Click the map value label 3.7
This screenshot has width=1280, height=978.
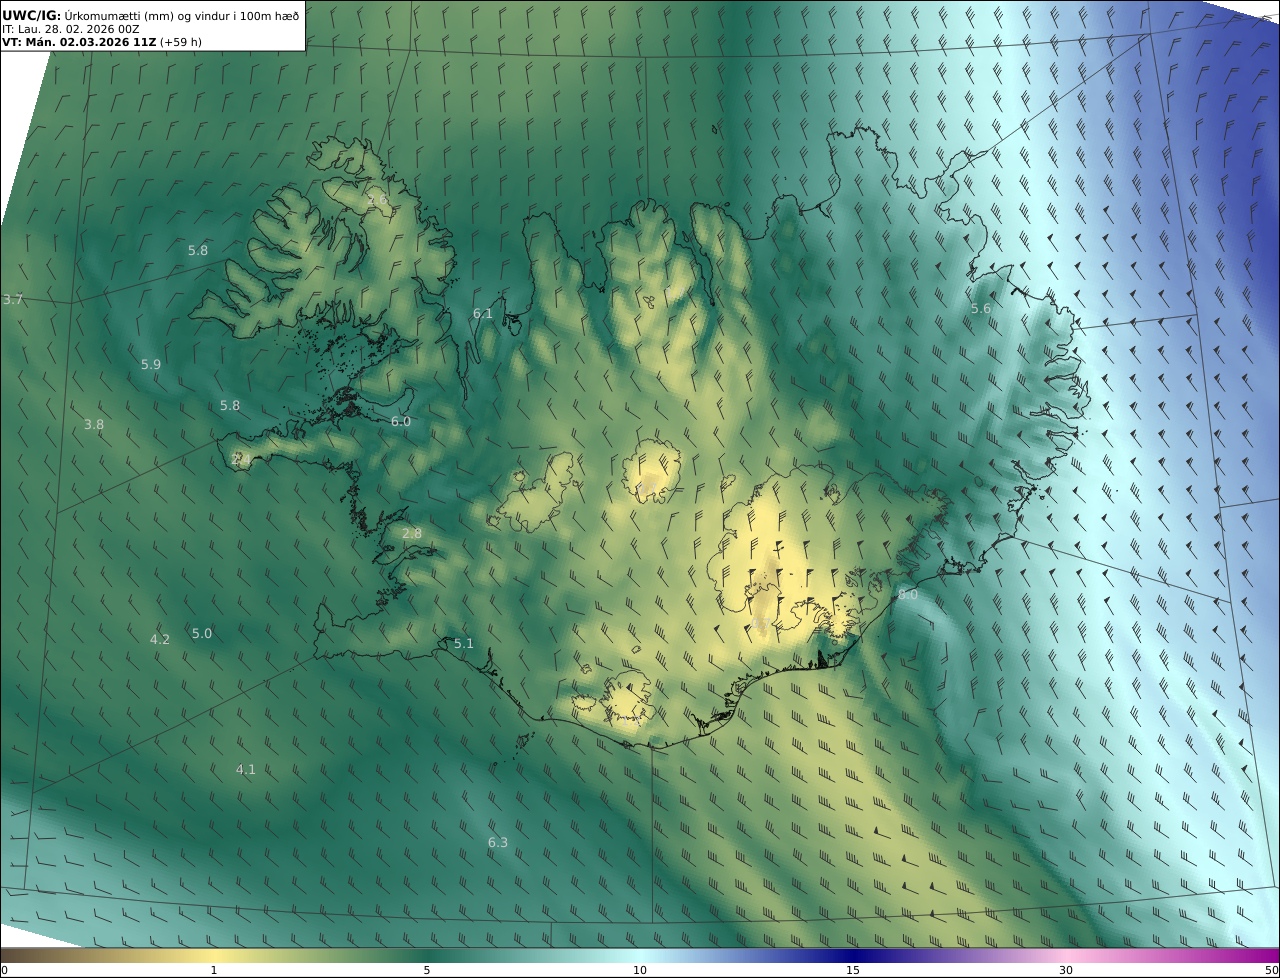pos(13,300)
